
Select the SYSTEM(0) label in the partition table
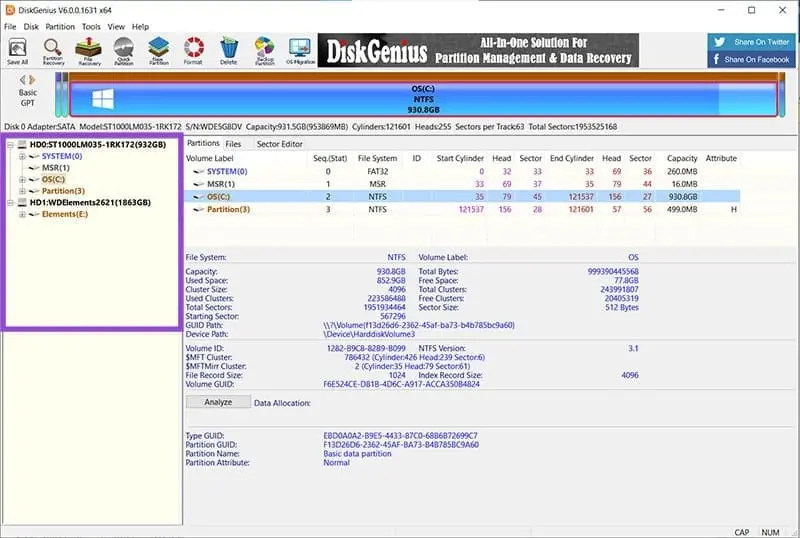(227, 172)
